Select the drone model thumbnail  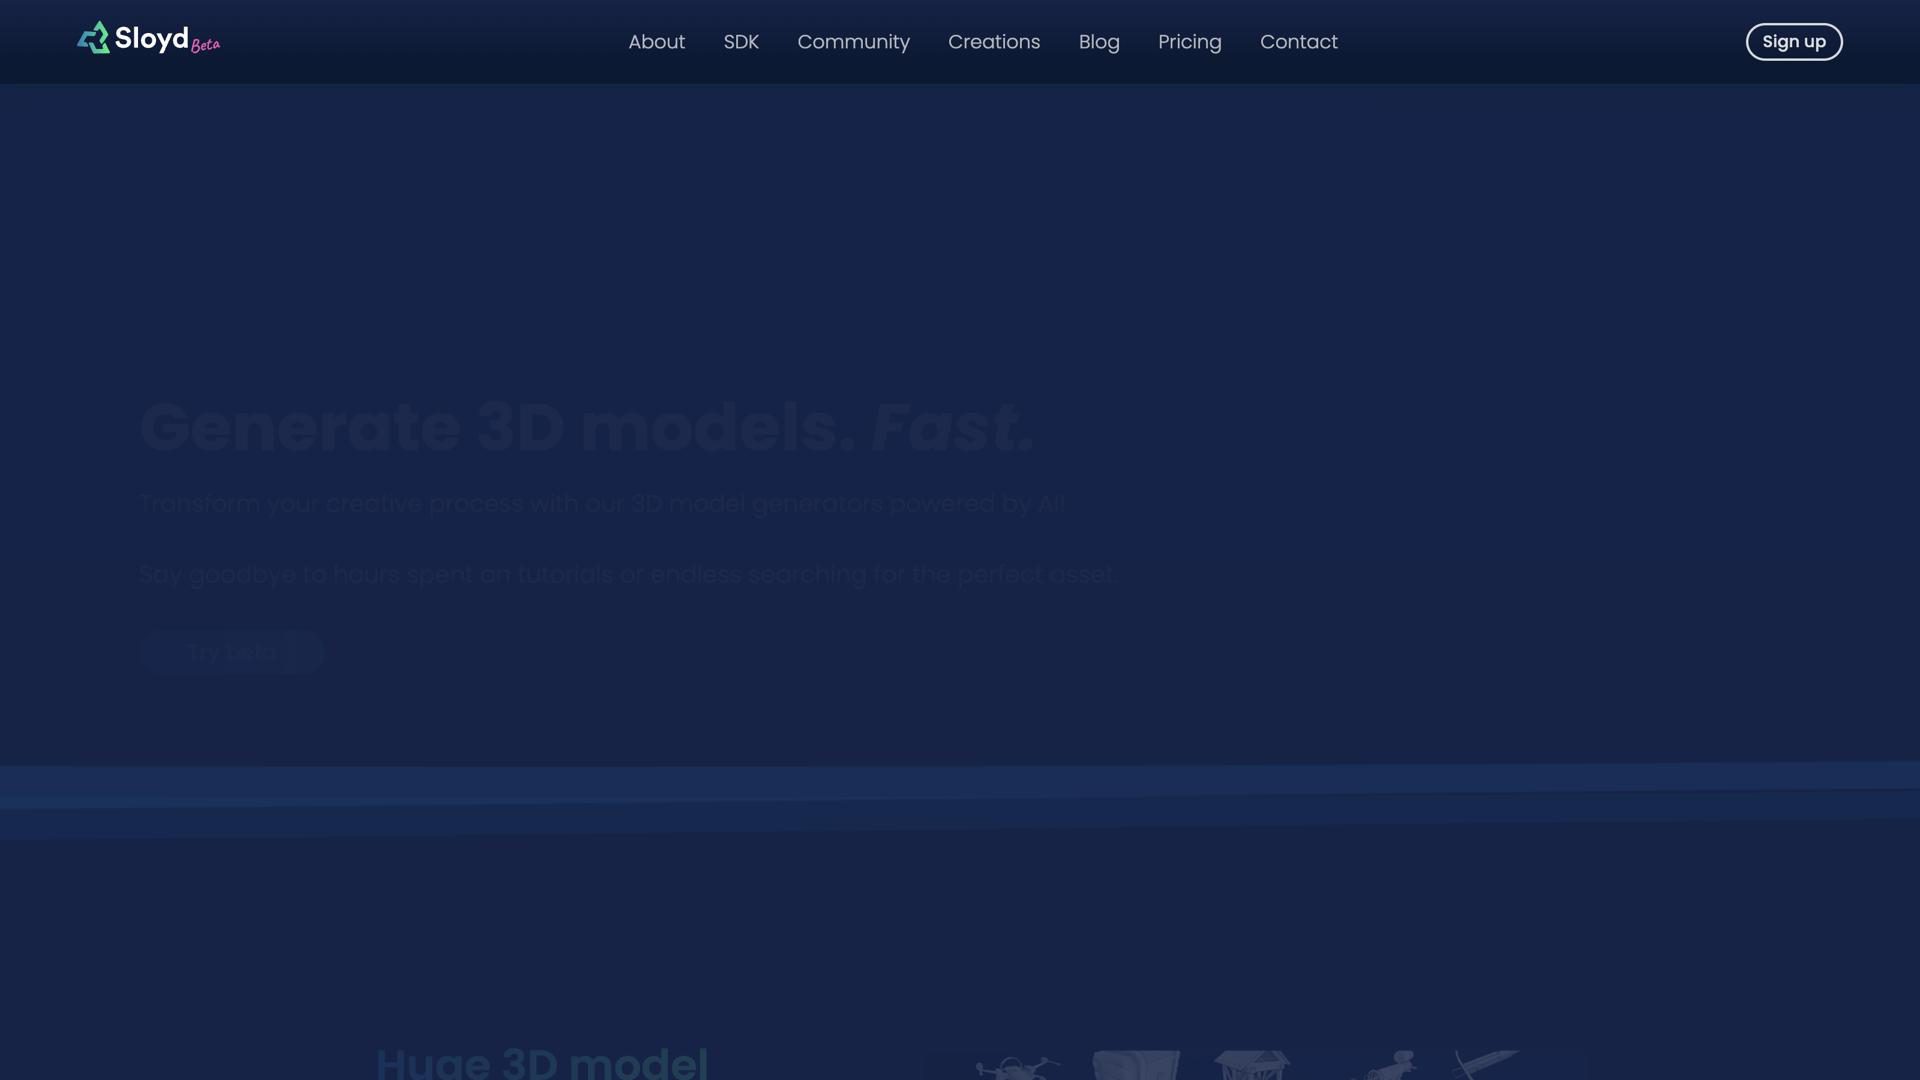[x=1017, y=1067]
